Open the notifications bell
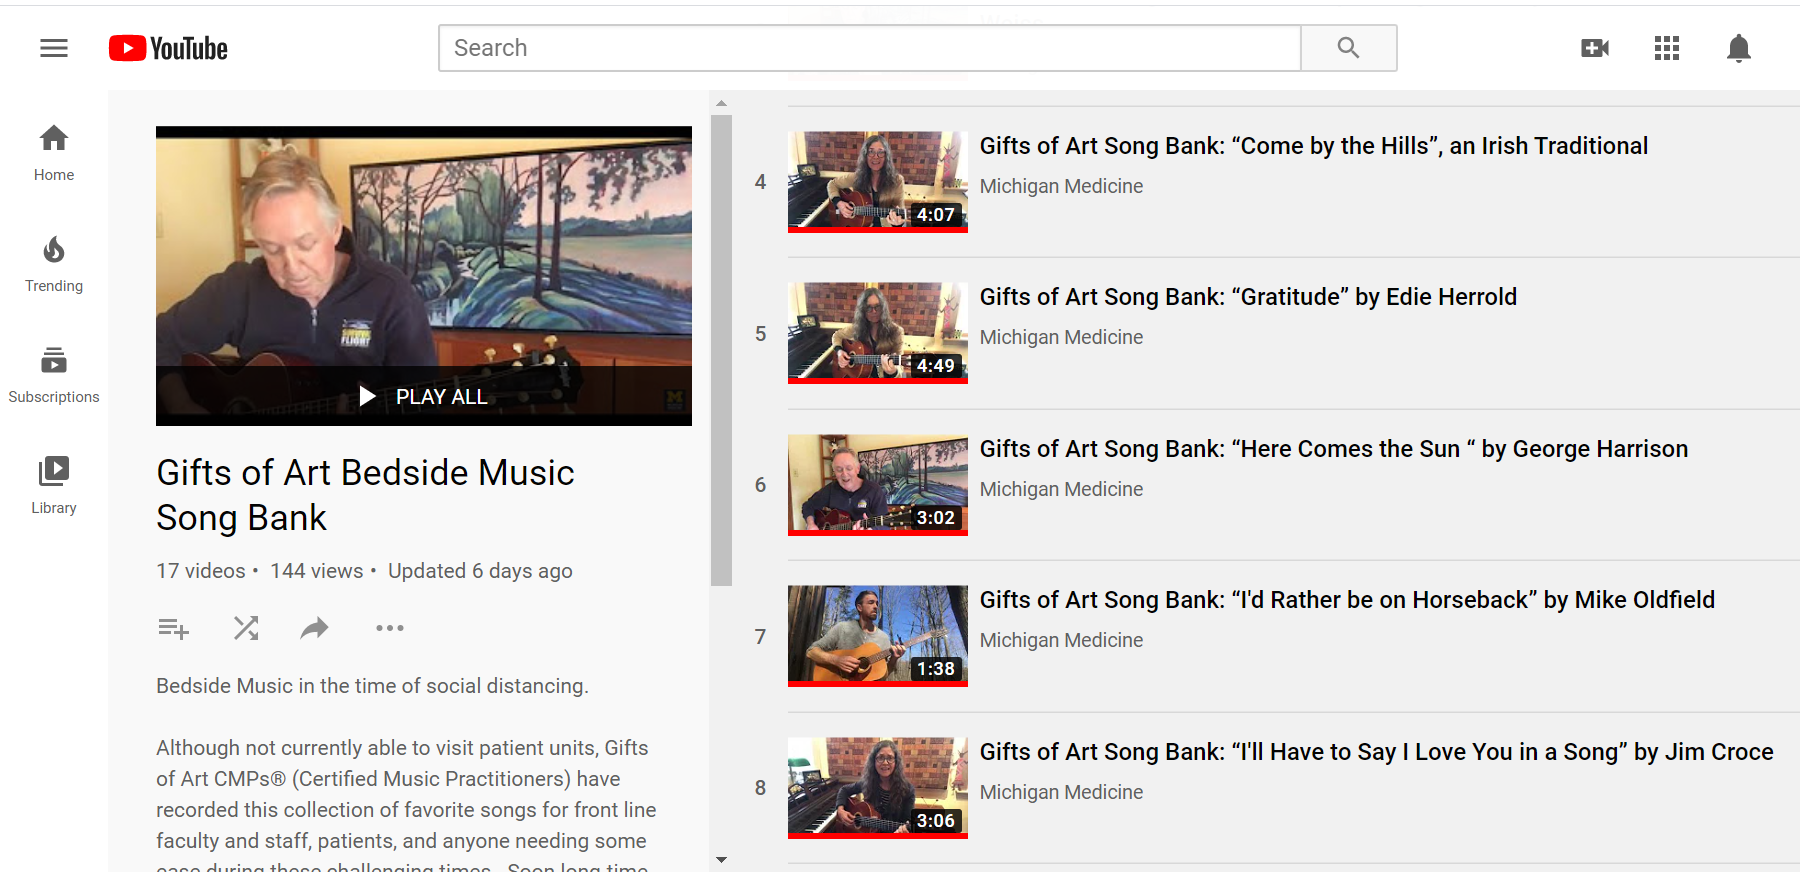Image resolution: width=1800 pixels, height=872 pixels. (1739, 48)
